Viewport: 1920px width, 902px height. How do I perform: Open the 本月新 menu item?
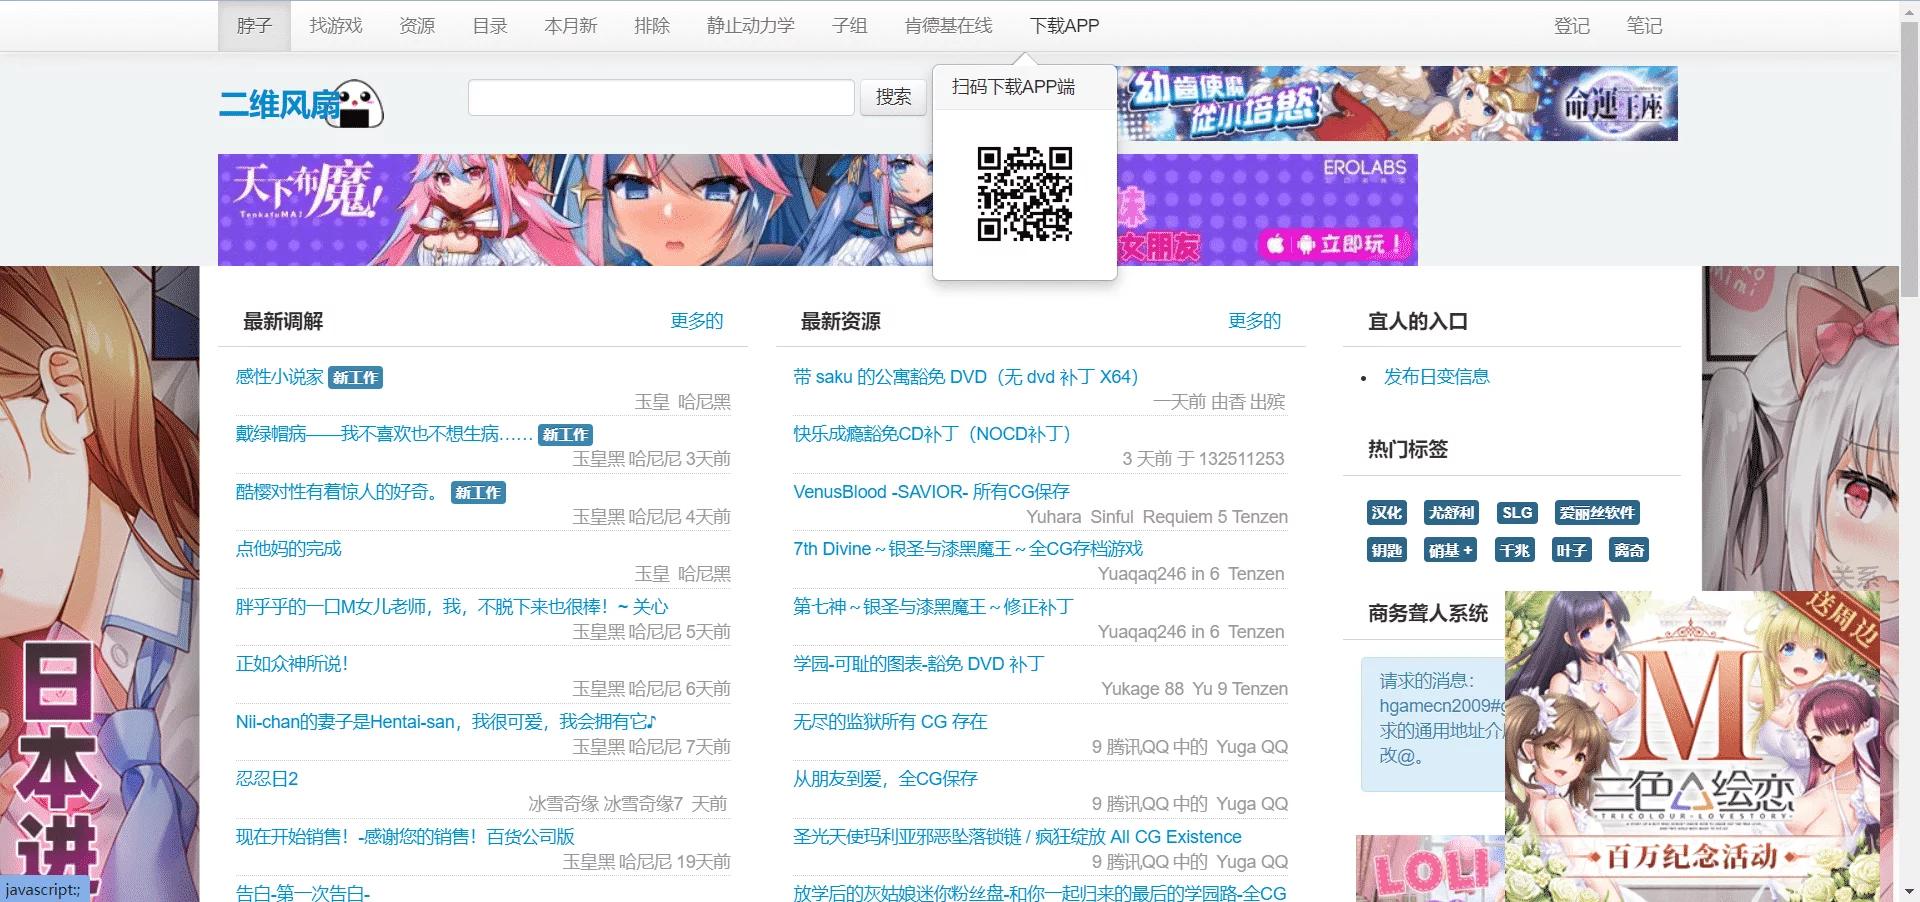pyautogui.click(x=571, y=26)
